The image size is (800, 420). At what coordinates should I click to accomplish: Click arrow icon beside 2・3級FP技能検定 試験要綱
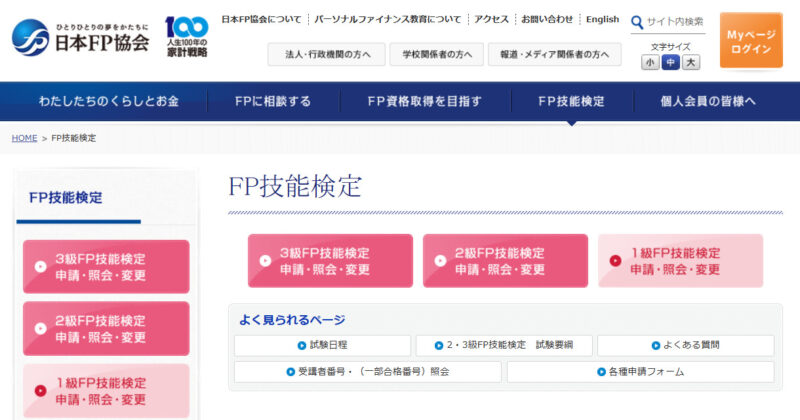pos(439,345)
